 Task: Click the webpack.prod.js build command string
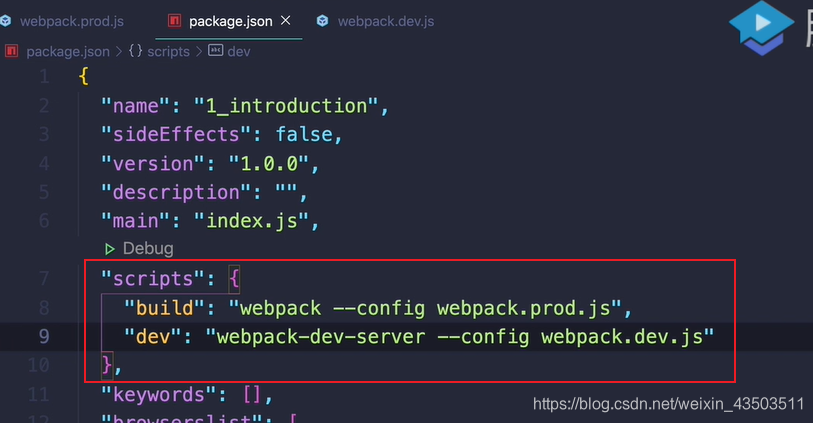pos(425,308)
